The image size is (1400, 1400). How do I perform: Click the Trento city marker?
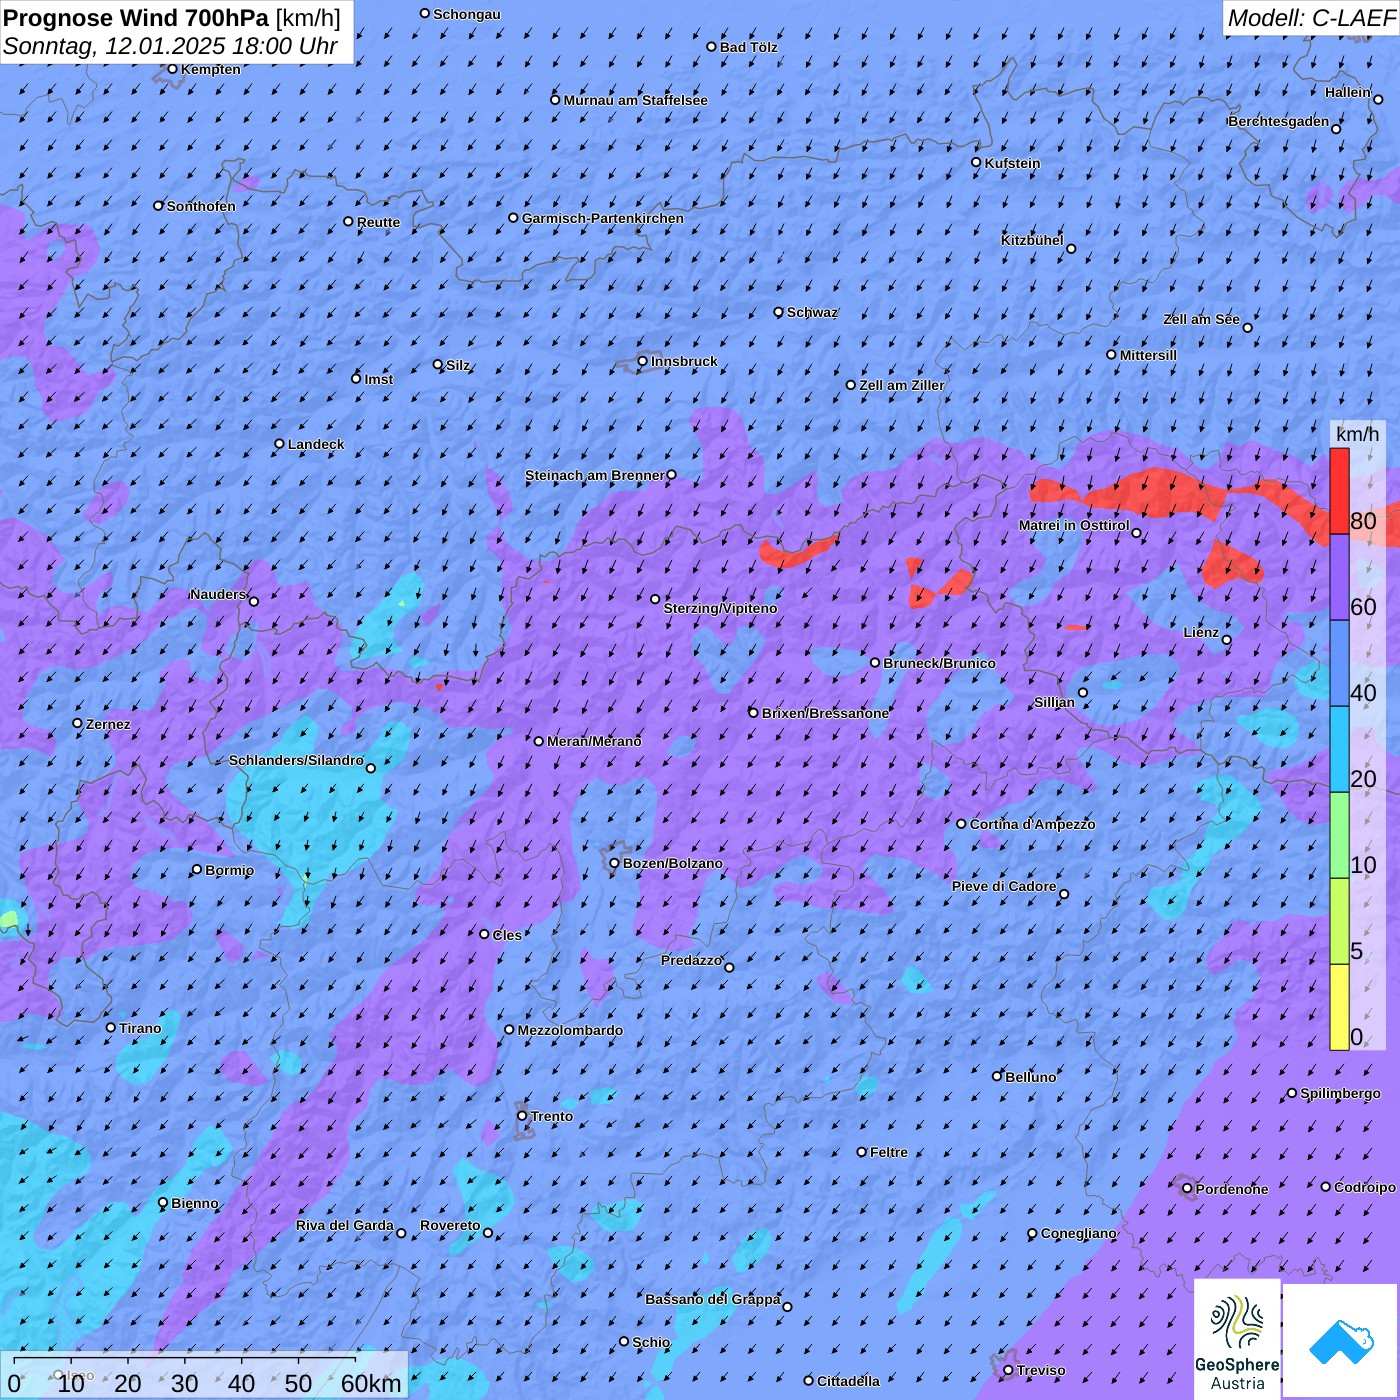coord(522,1116)
